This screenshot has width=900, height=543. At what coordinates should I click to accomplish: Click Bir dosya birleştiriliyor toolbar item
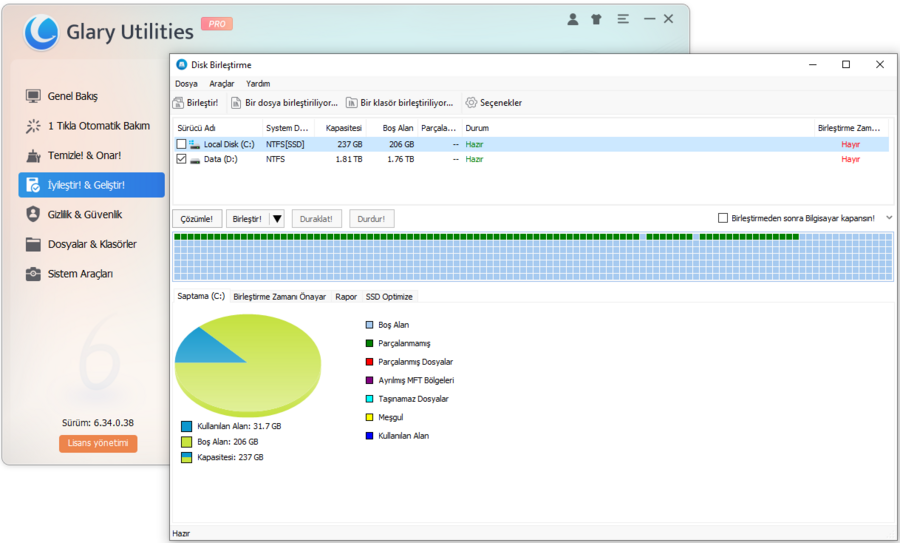(x=284, y=103)
